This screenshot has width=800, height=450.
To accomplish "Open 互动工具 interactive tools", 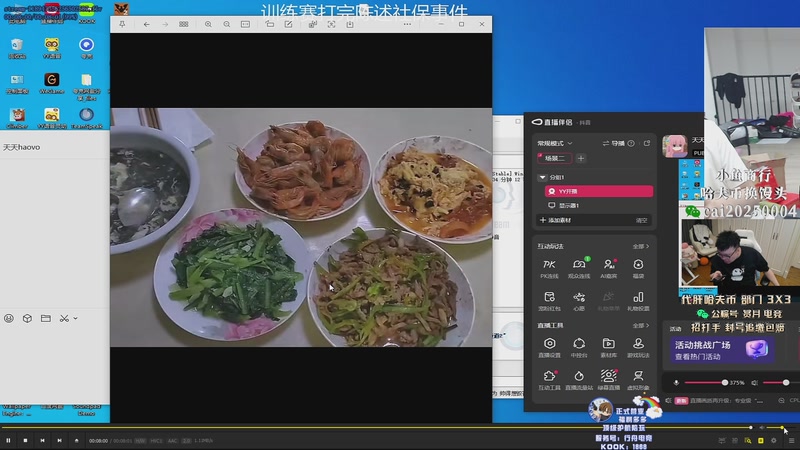I will click(x=549, y=380).
